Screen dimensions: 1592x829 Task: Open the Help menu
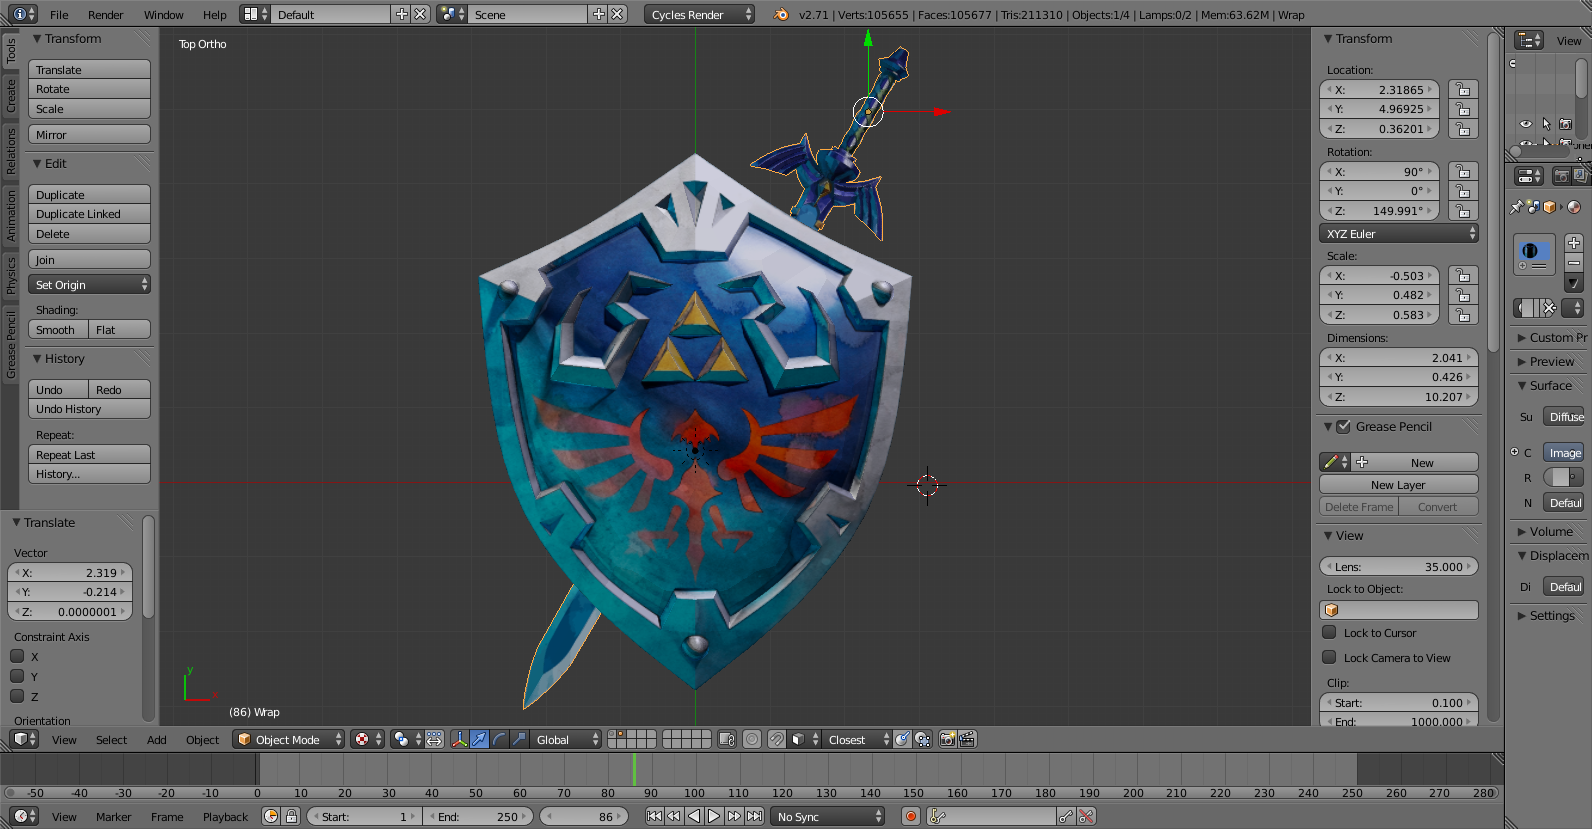214,15
